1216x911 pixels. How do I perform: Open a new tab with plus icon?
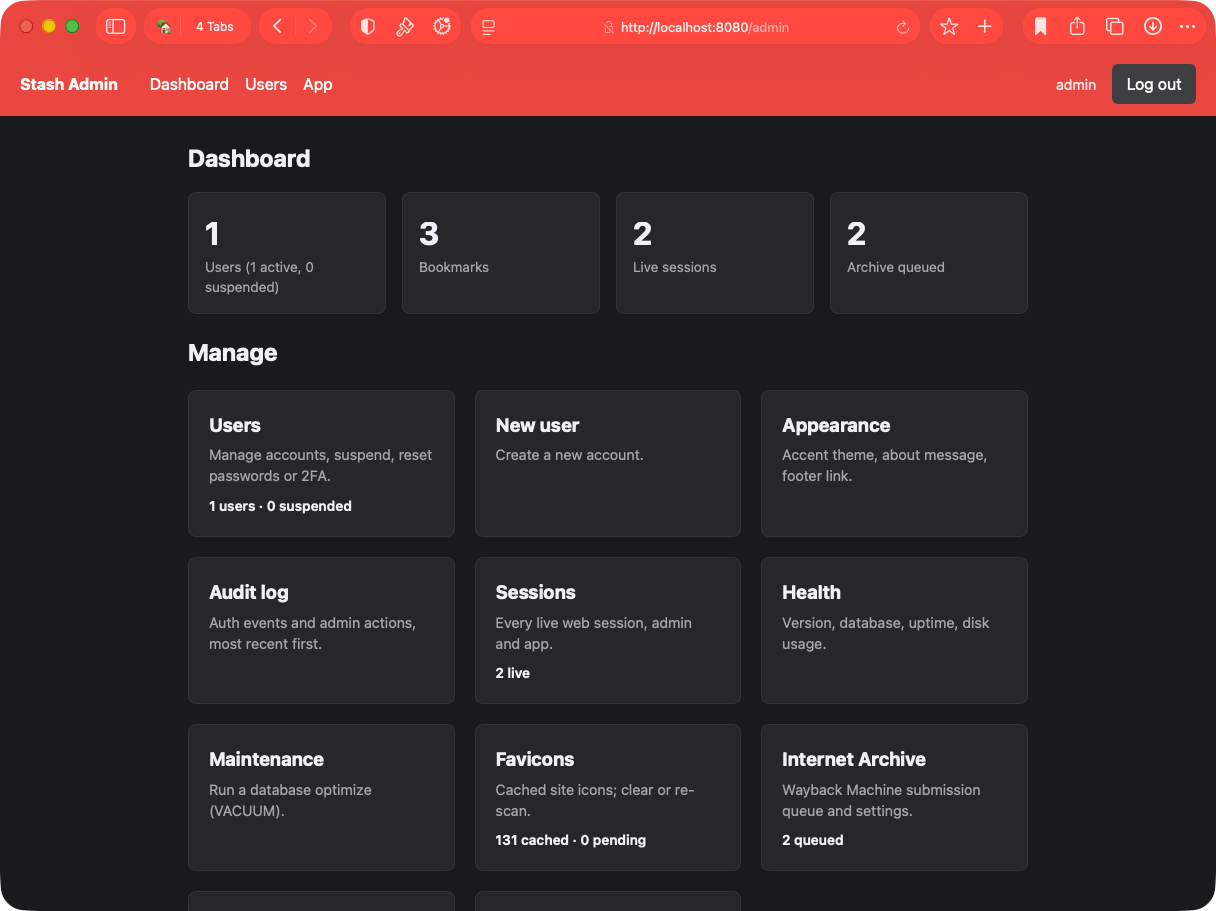[x=985, y=27]
